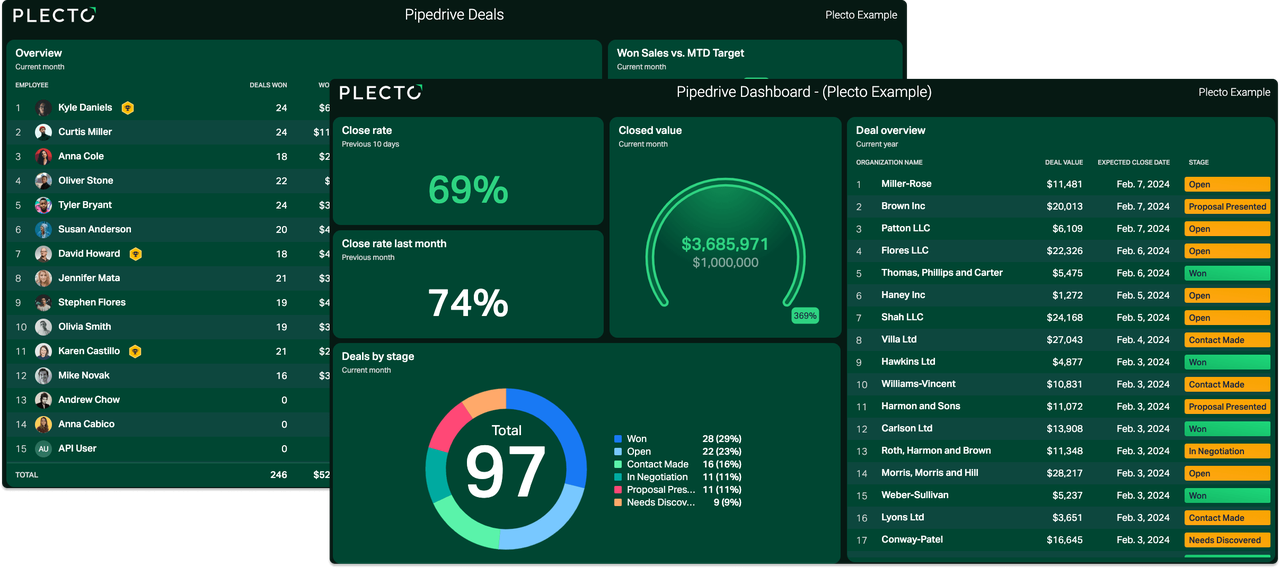This screenshot has height=568, width=1280.
Task: Click the Hawkins Ltd organization name
Action: pos(908,362)
